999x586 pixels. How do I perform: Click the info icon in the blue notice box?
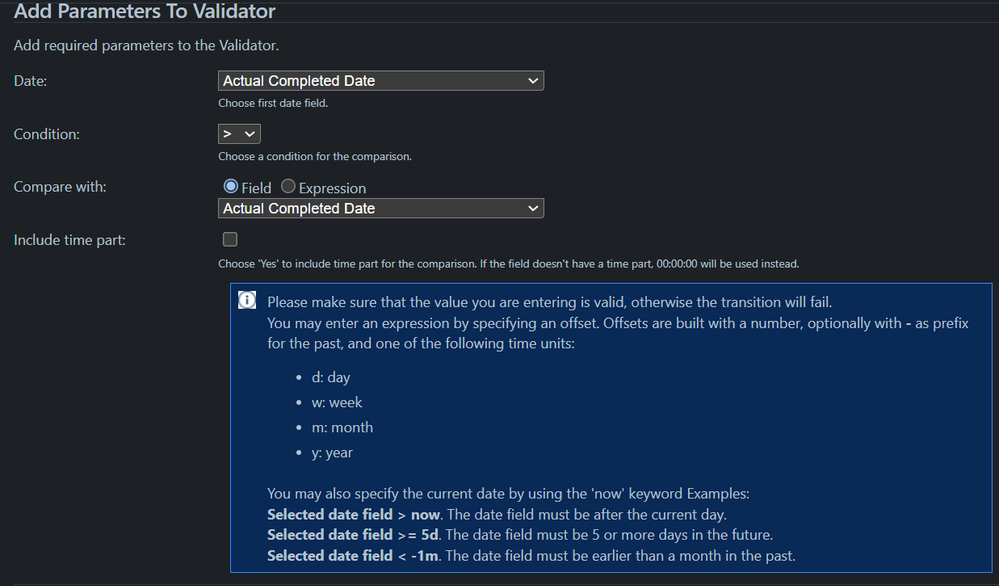pyautogui.click(x=247, y=300)
